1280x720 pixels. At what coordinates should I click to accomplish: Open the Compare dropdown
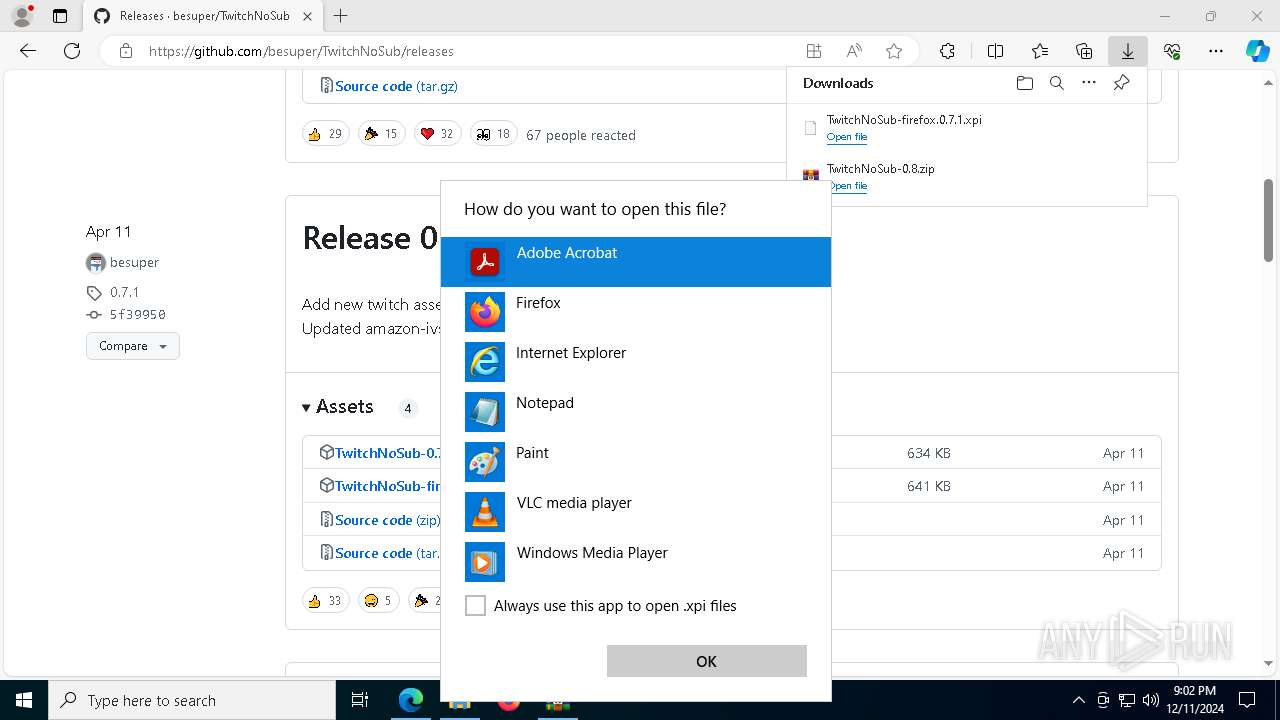(132, 346)
